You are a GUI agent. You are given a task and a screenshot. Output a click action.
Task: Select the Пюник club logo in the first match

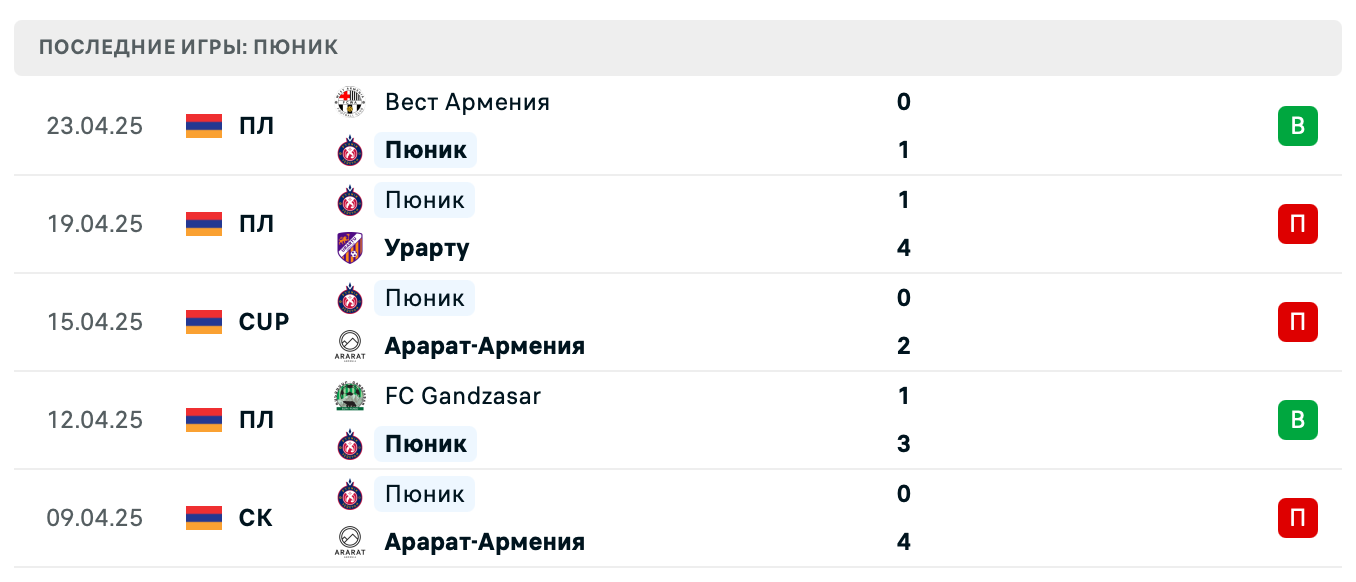[348, 149]
